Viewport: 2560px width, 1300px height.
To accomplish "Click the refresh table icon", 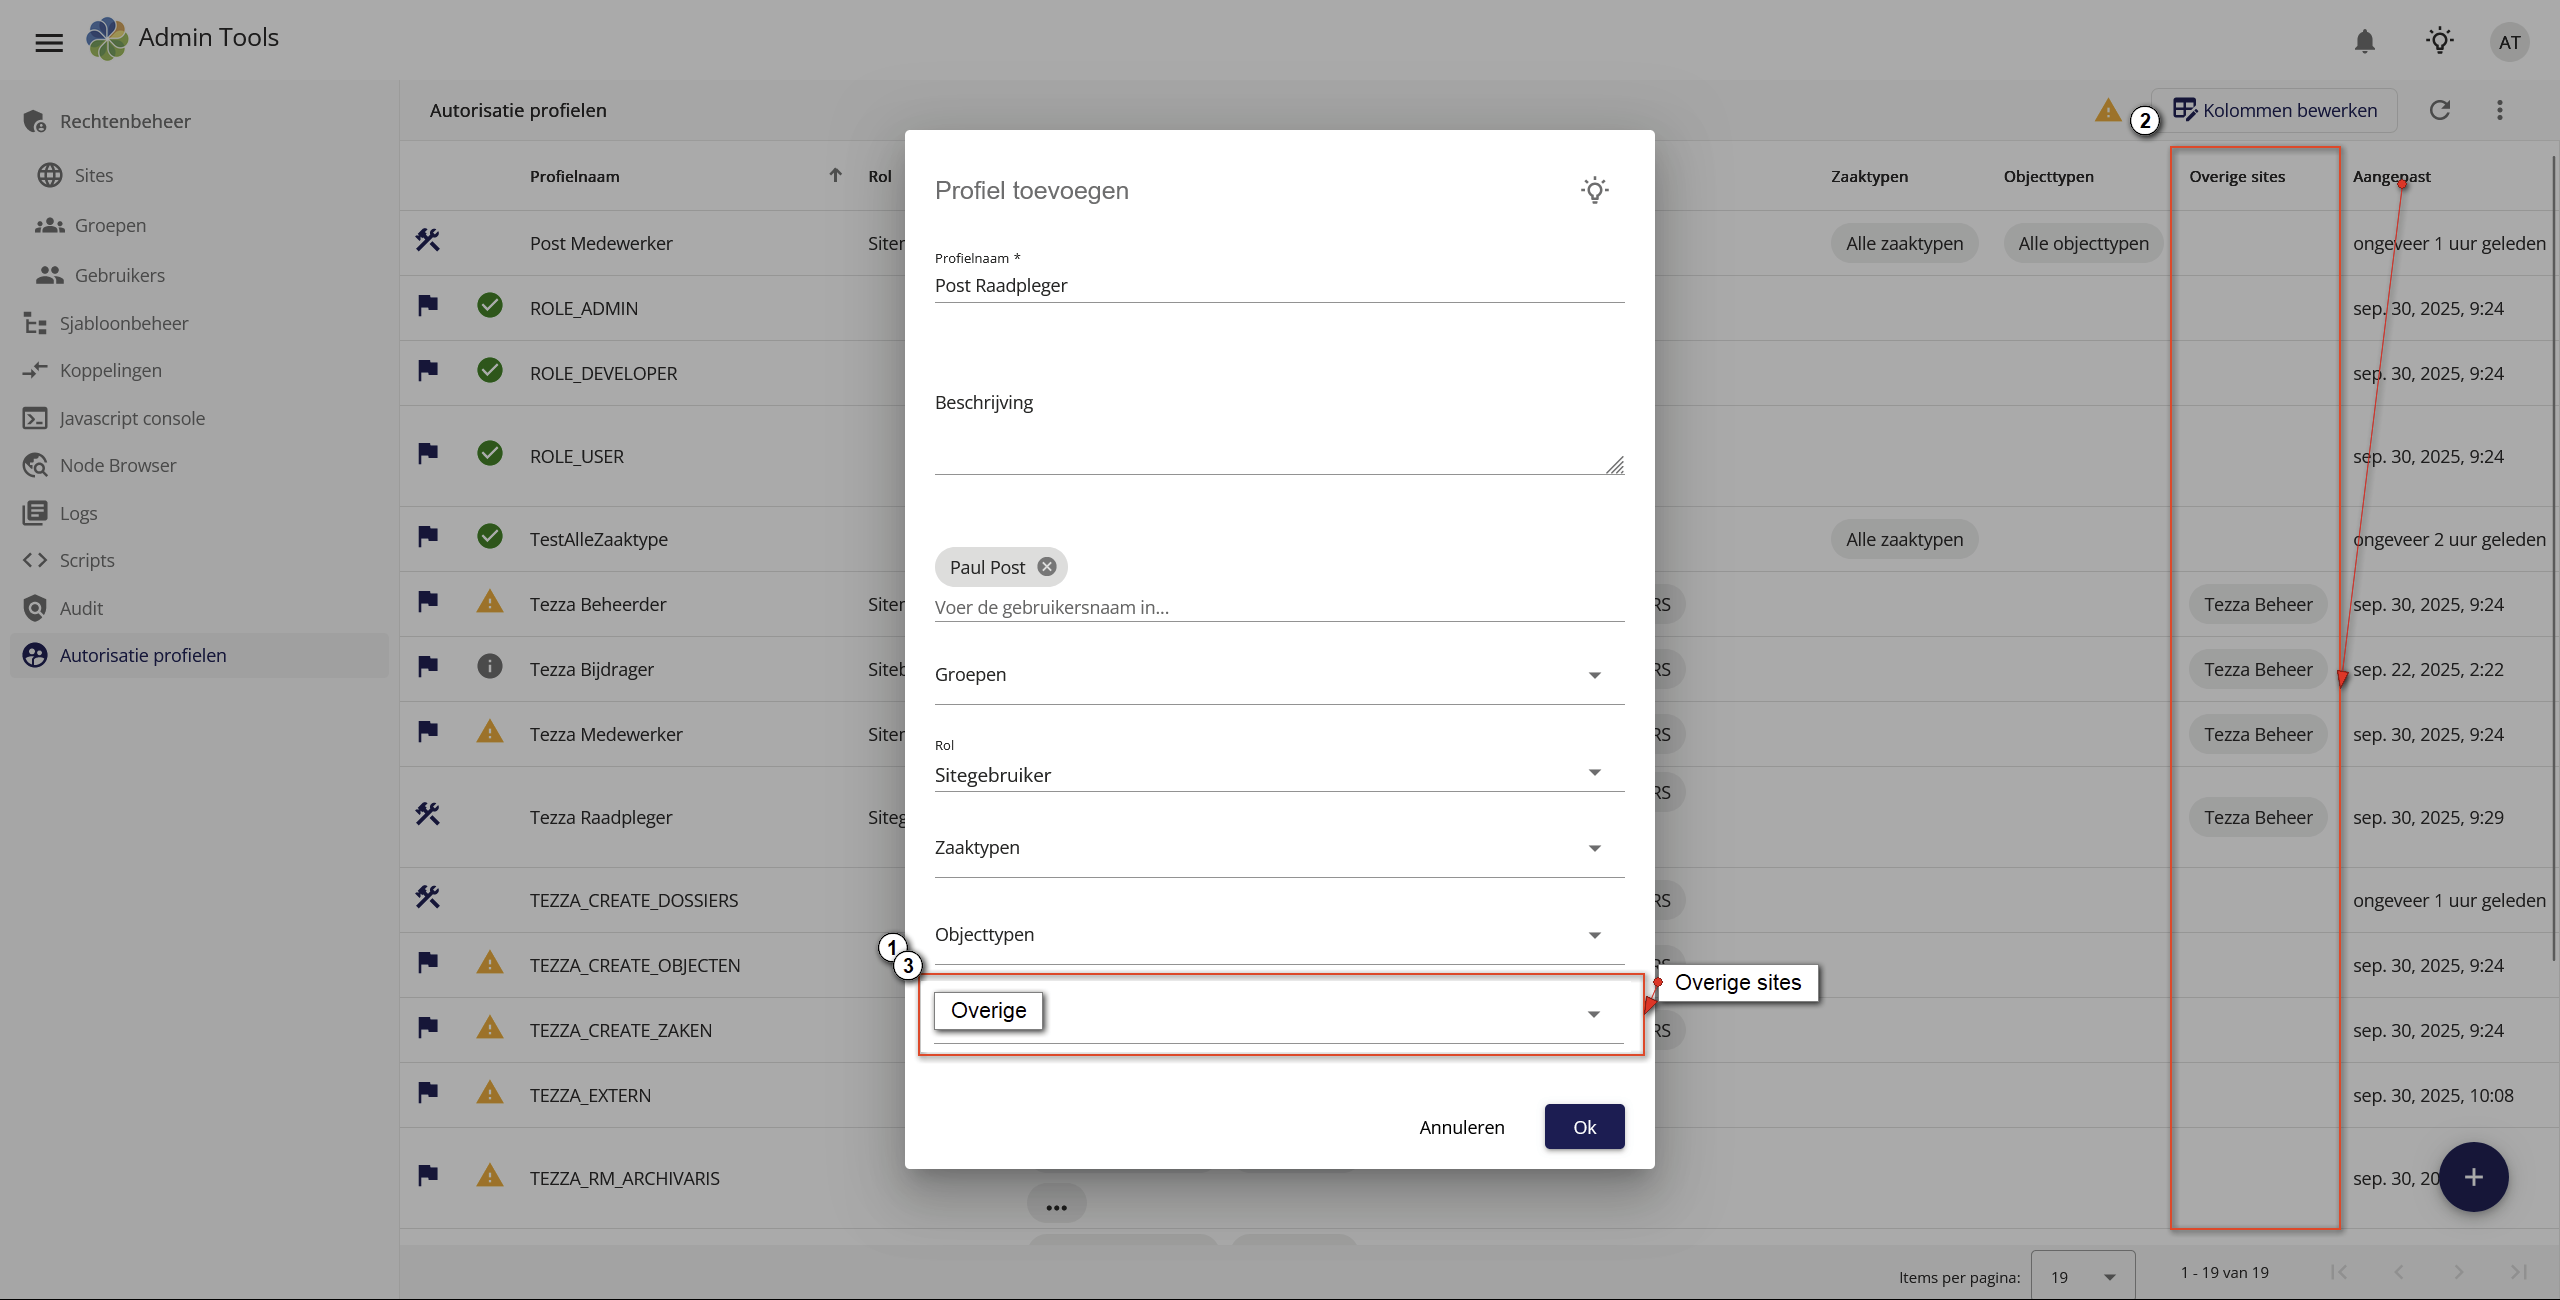I will (2440, 110).
